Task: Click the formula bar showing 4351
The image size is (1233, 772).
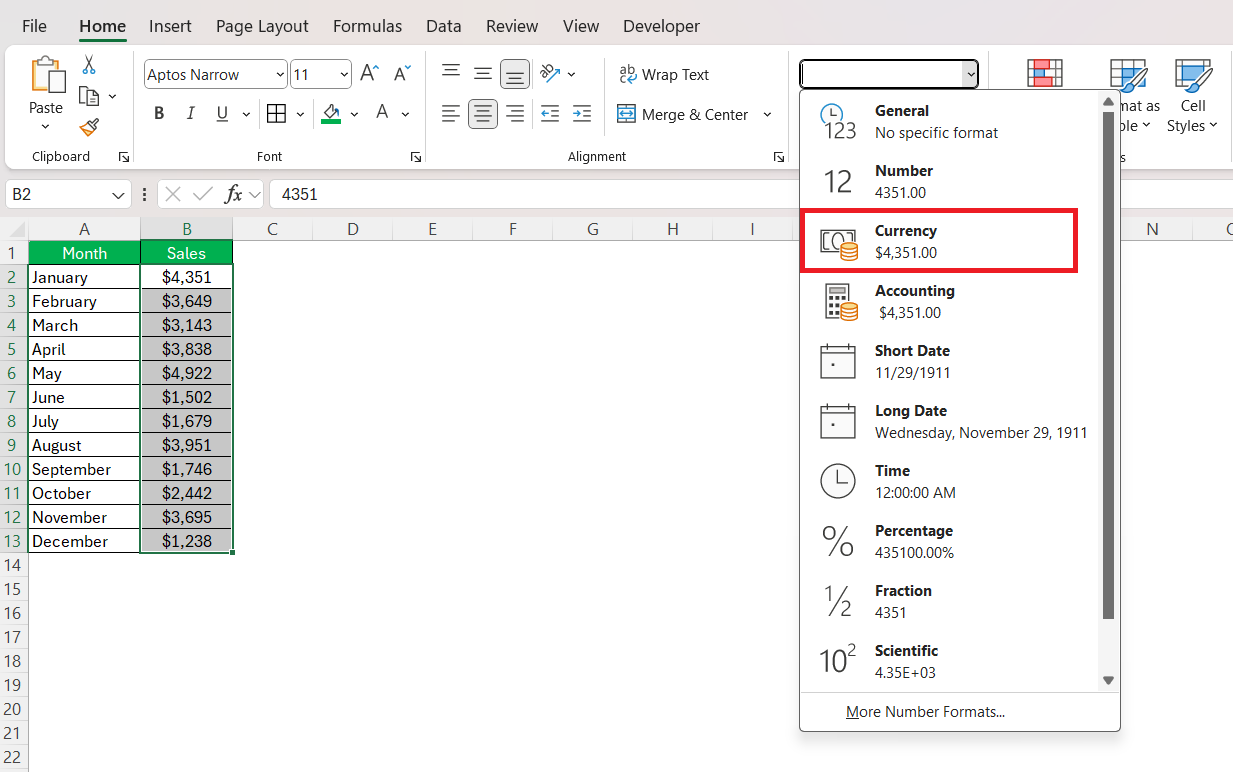Action: (x=750, y=194)
